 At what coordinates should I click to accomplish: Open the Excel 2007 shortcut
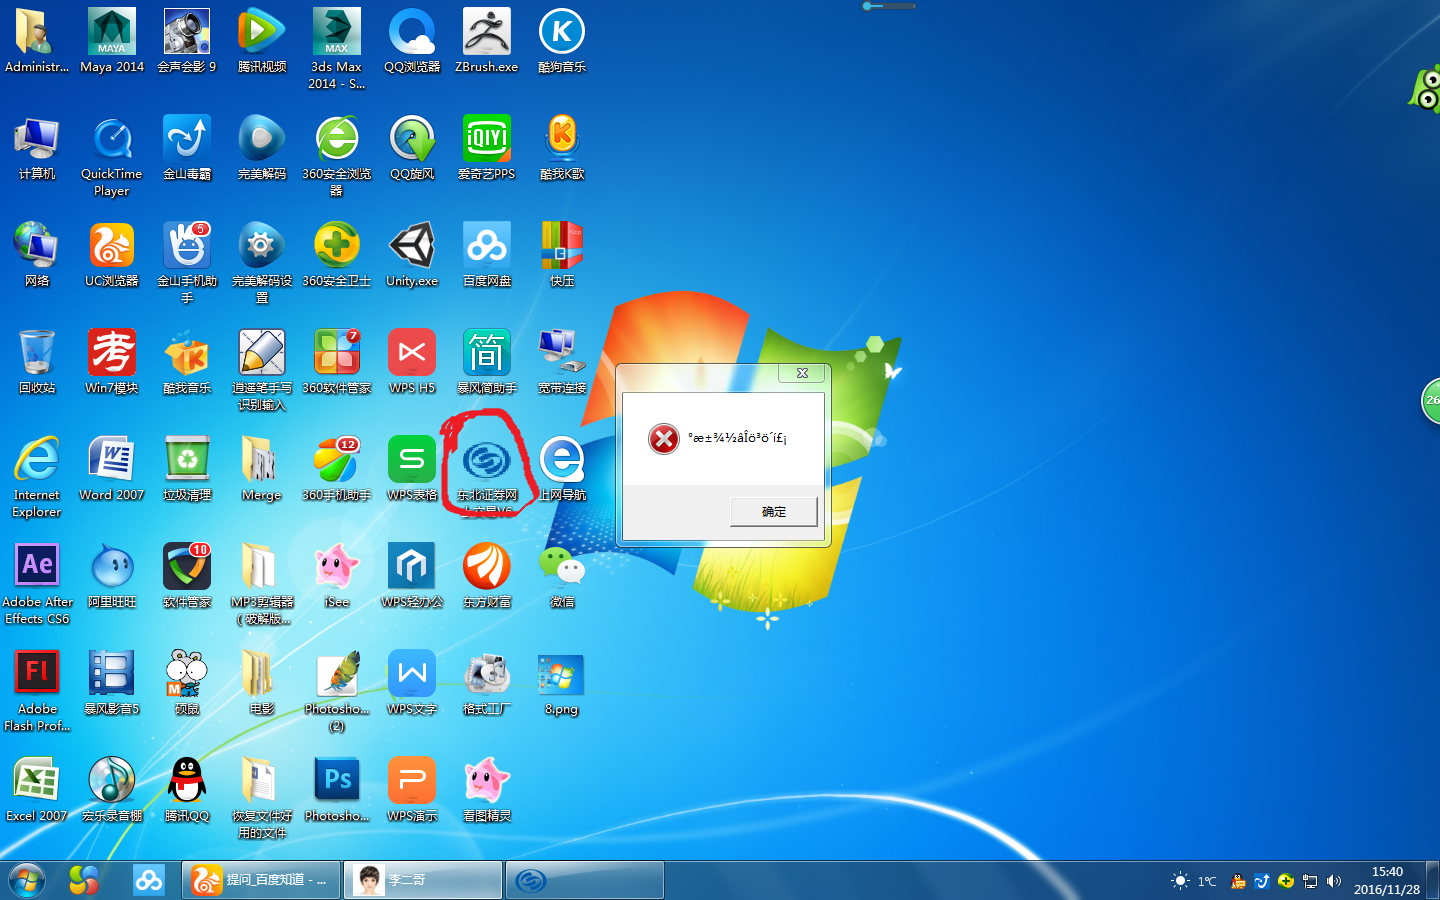[37, 782]
